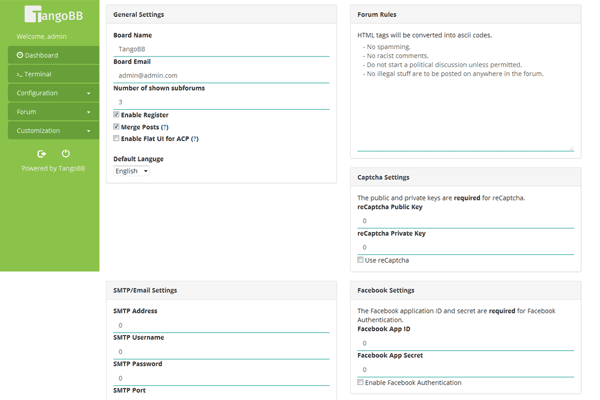Click the power icon in sidebar
600x400 pixels.
(x=65, y=153)
